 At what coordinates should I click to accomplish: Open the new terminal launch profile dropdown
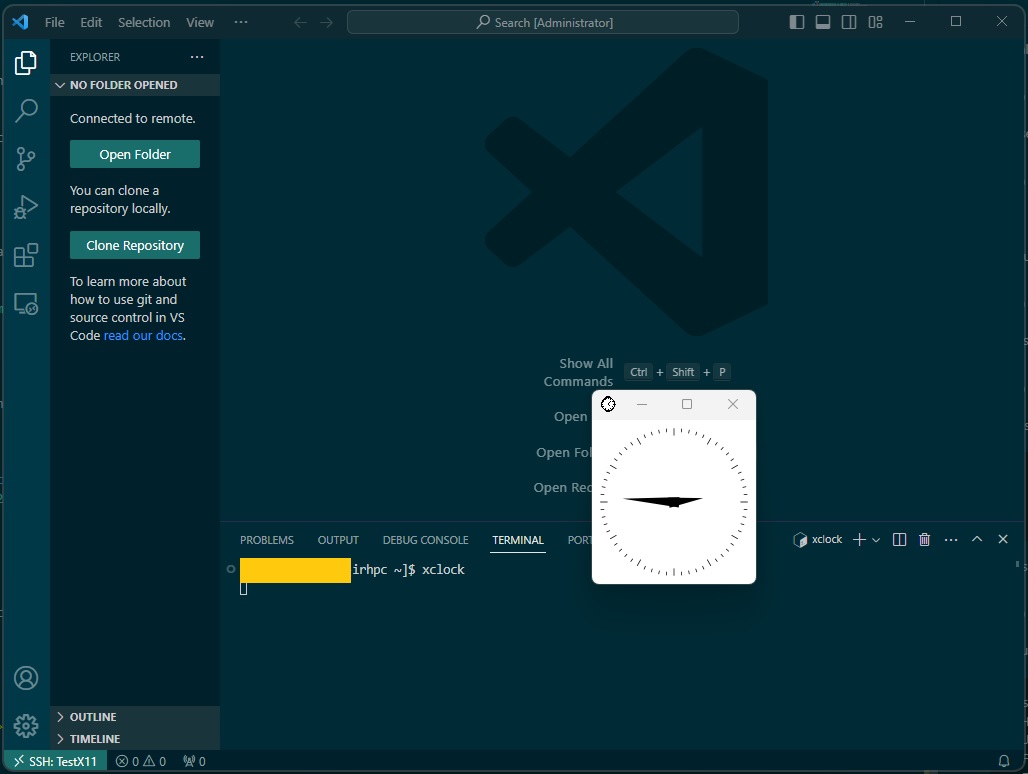click(876, 540)
